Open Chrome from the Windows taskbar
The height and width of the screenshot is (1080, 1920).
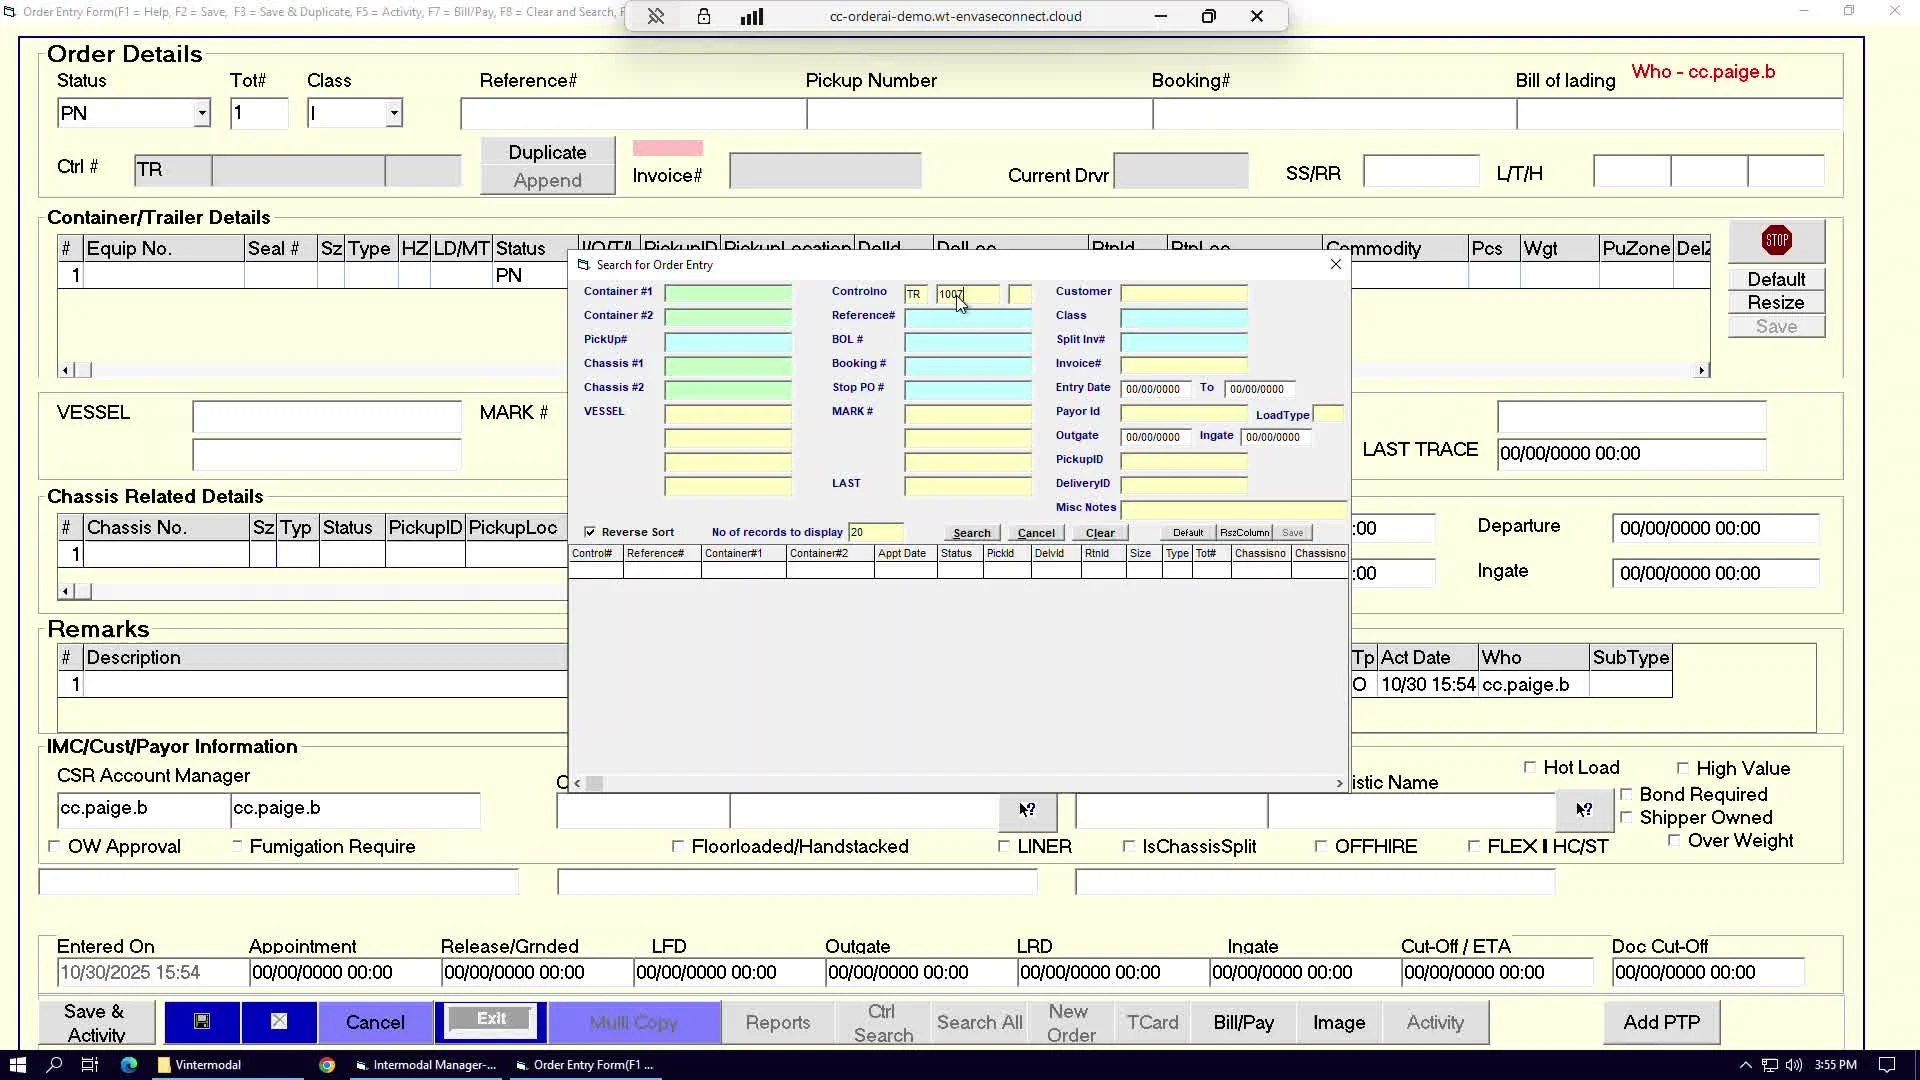pyautogui.click(x=327, y=1065)
